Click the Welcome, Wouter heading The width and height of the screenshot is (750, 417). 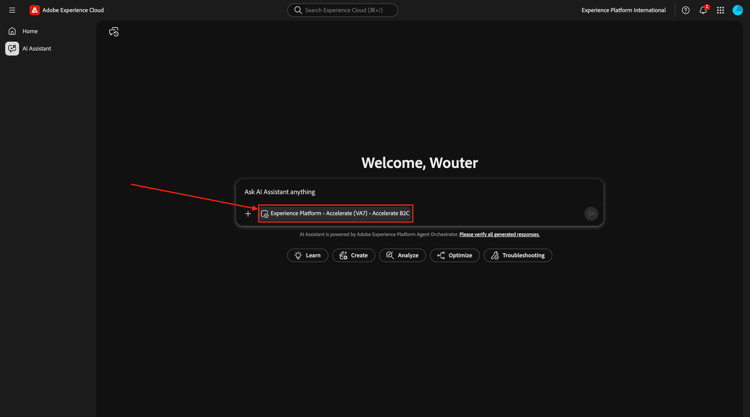419,163
